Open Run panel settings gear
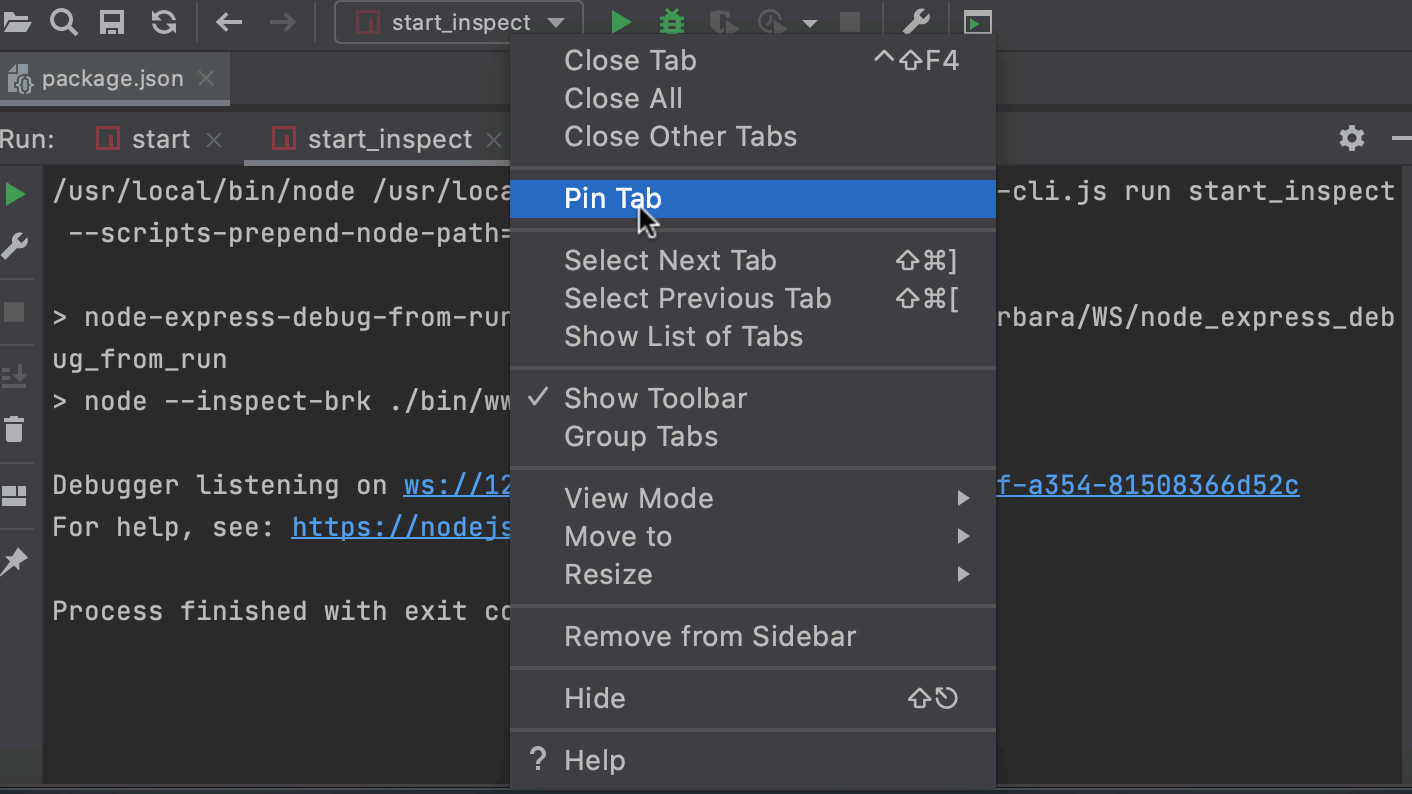1412x794 pixels. [1352, 139]
